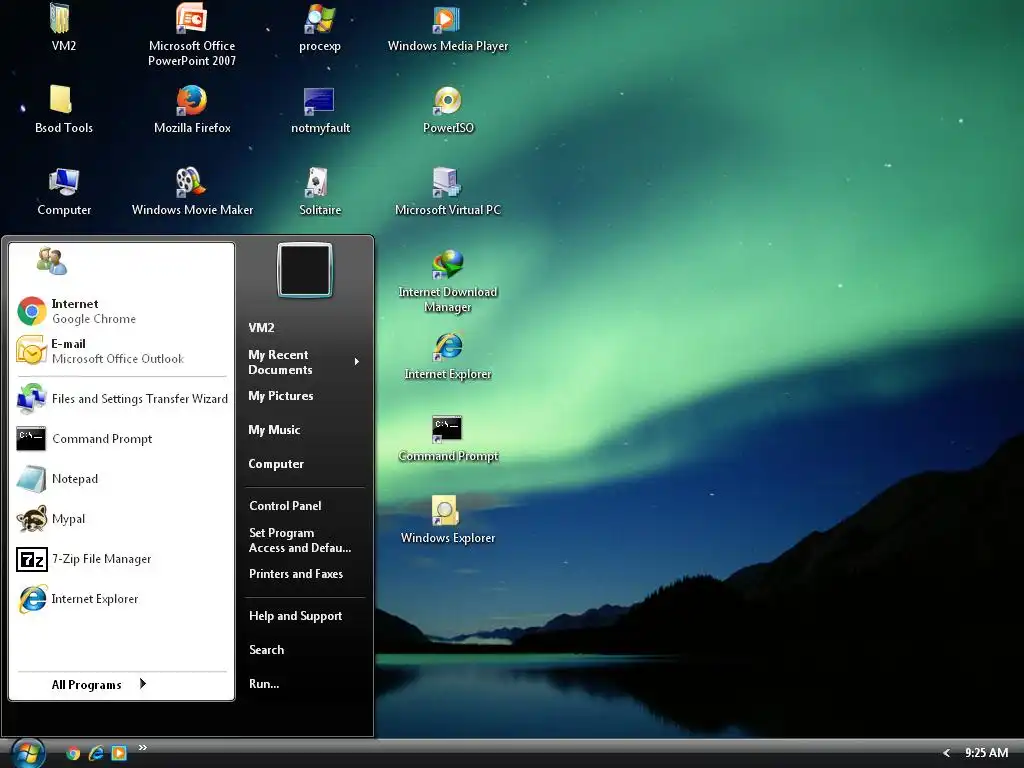Click the 9:25 AM taskbar clock

[986, 753]
